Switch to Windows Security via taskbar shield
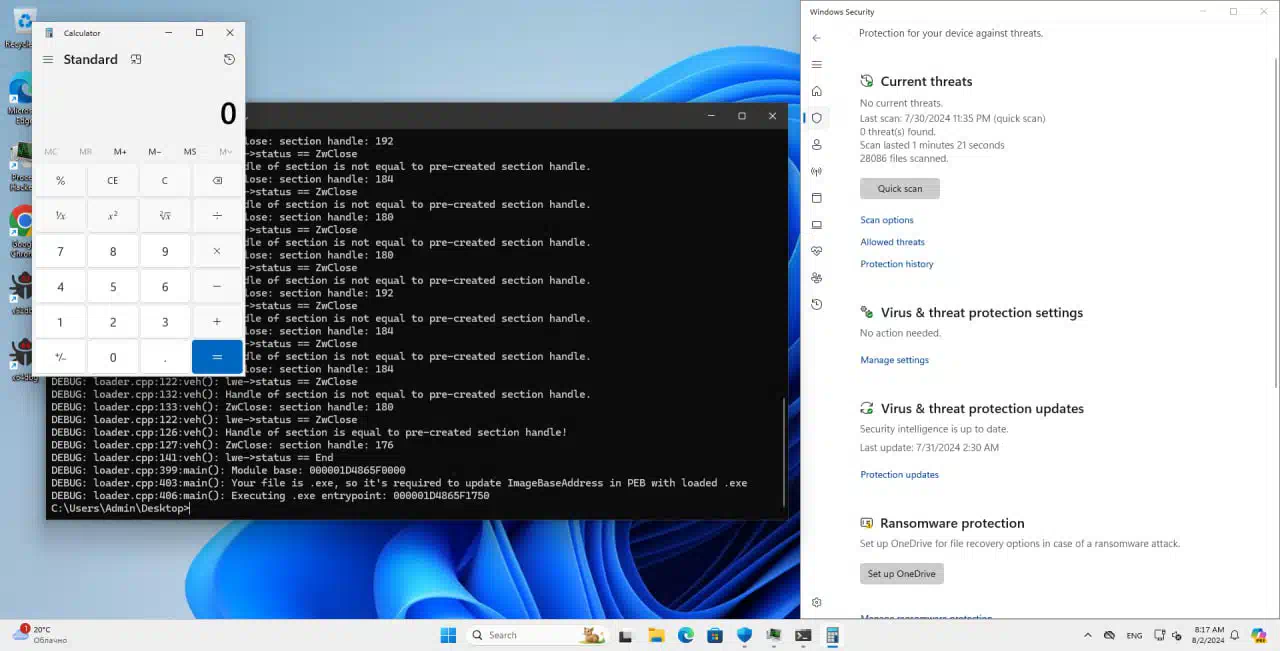The height and width of the screenshot is (651, 1280). click(x=744, y=635)
